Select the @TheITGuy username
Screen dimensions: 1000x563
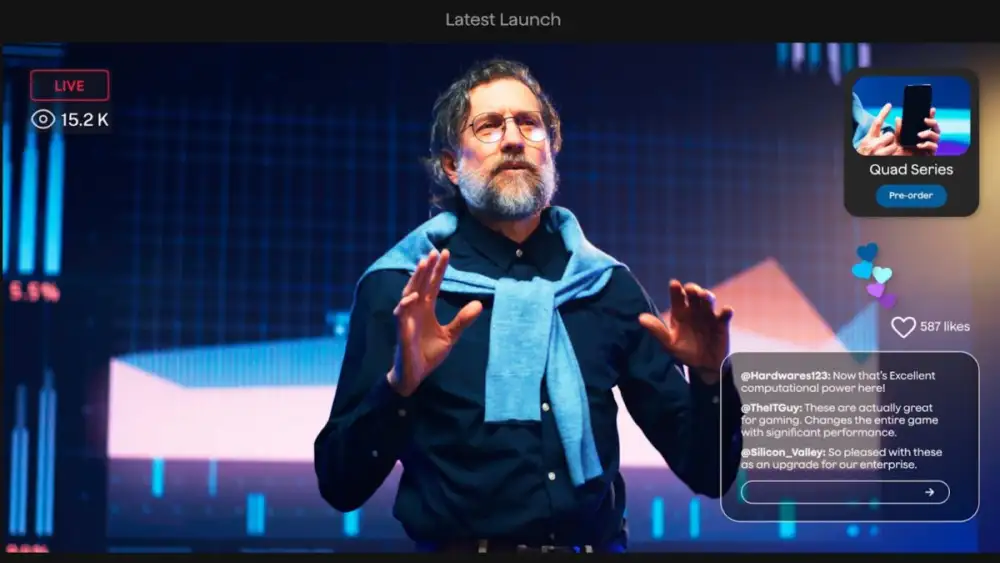[x=772, y=408]
